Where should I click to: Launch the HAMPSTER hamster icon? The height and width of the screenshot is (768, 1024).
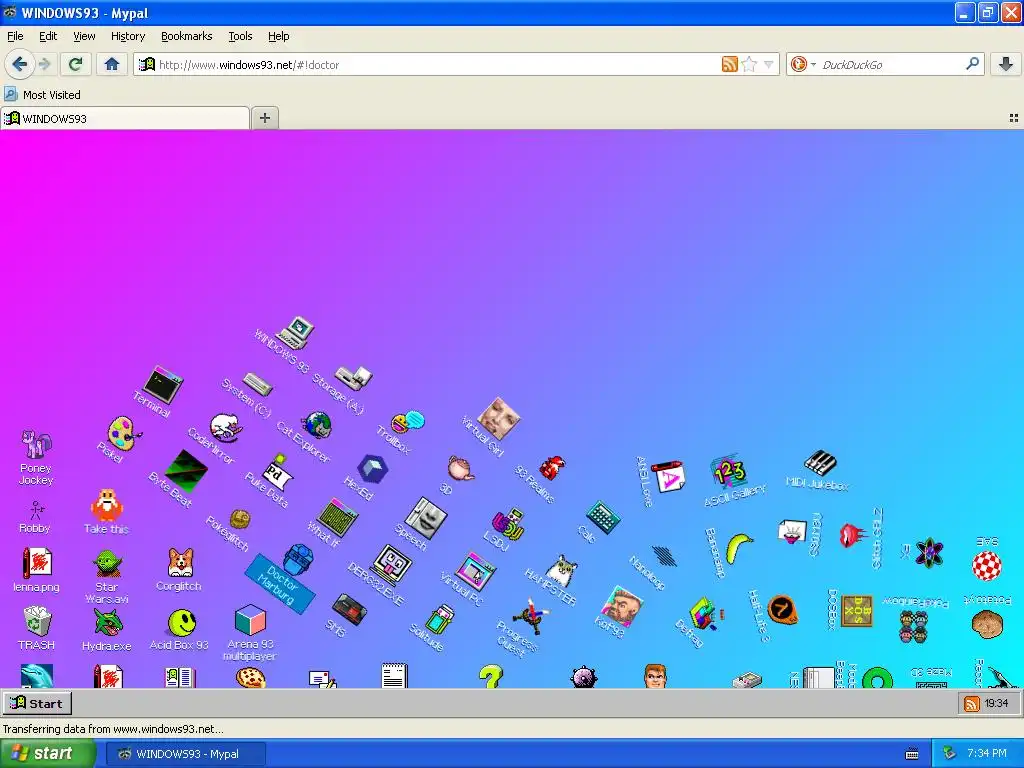562,571
